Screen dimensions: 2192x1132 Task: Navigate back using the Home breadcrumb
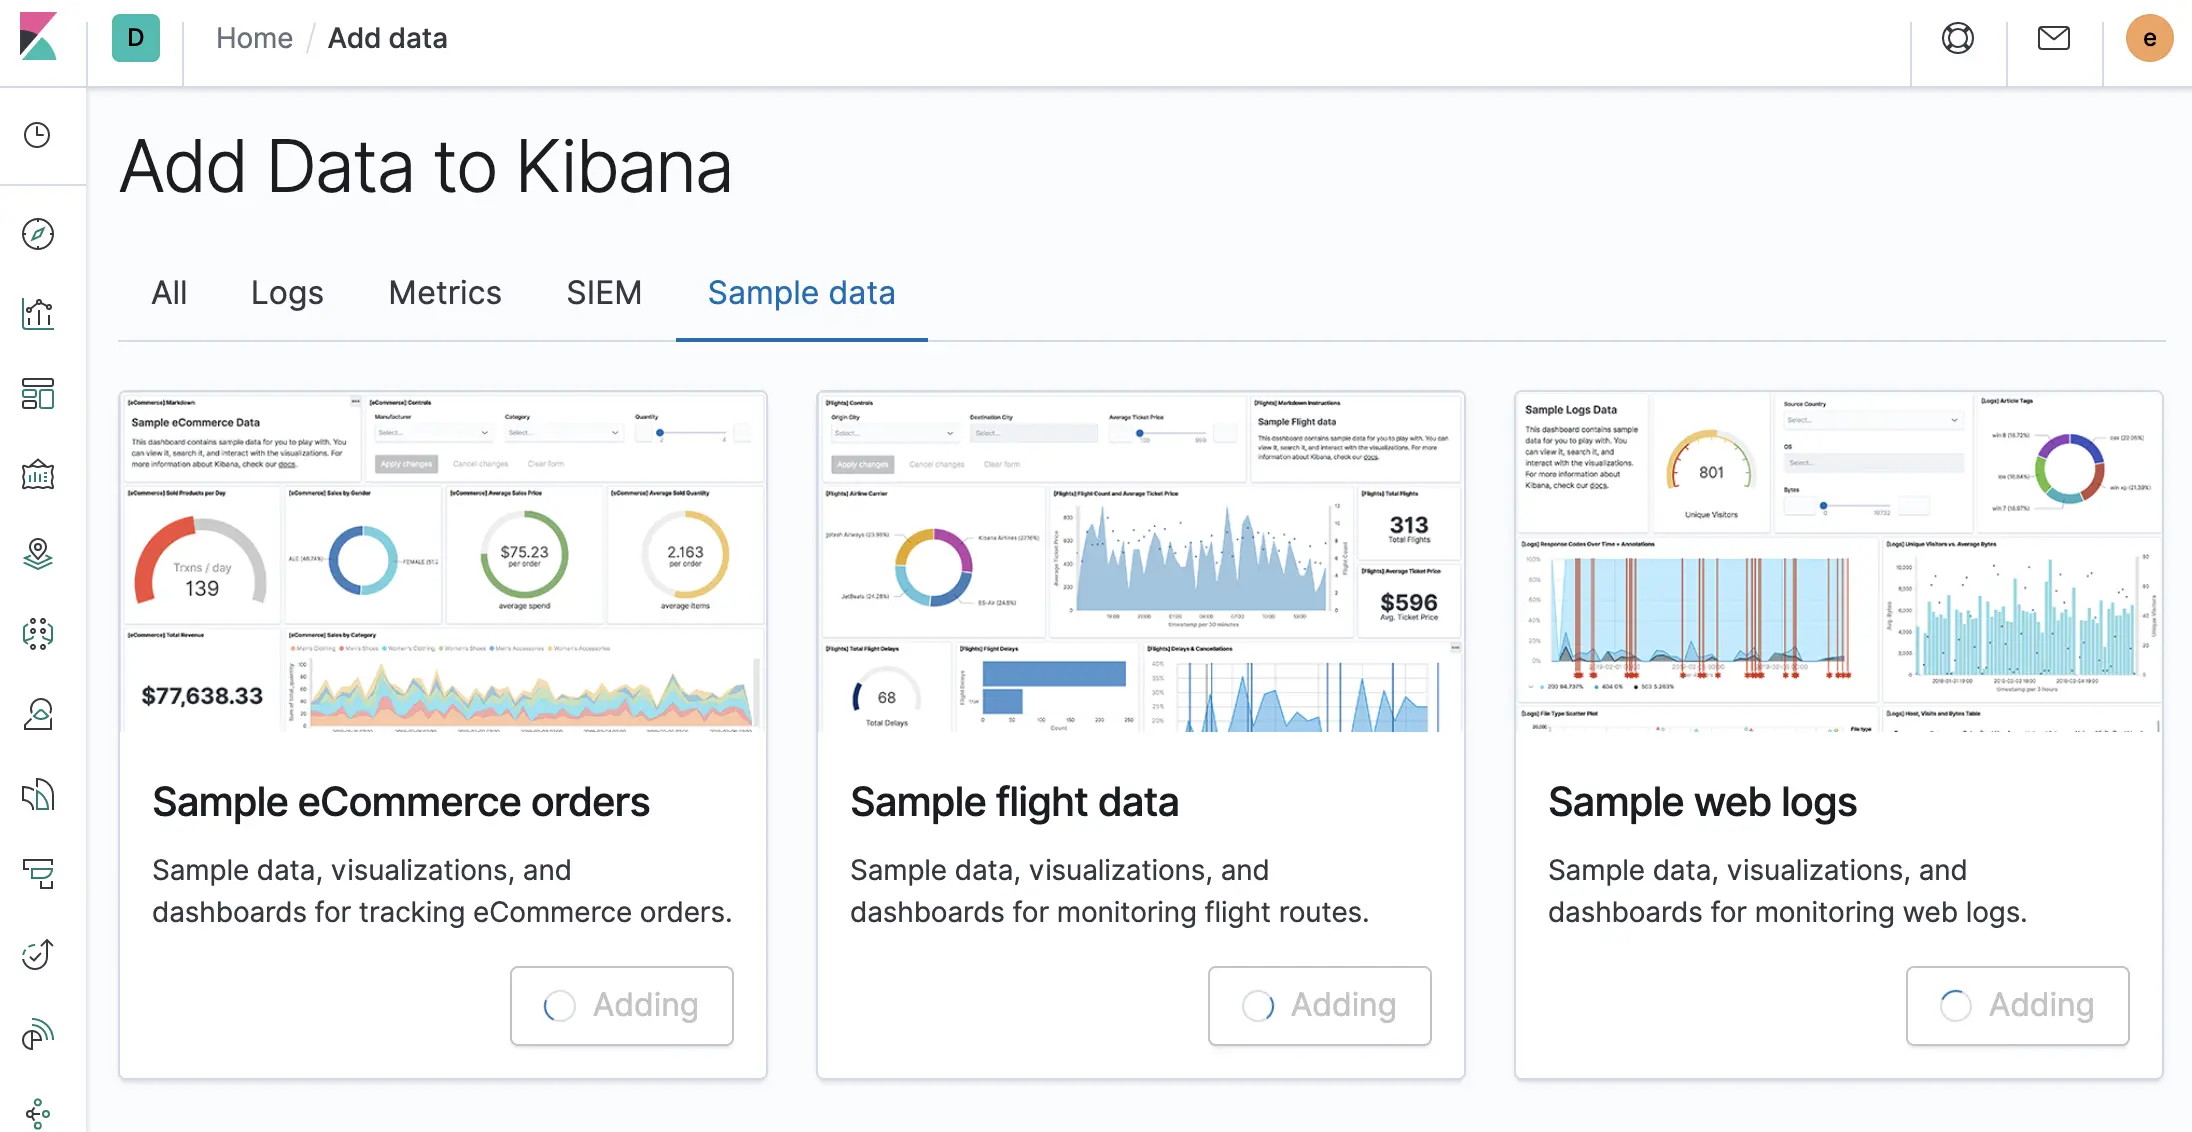tap(254, 37)
